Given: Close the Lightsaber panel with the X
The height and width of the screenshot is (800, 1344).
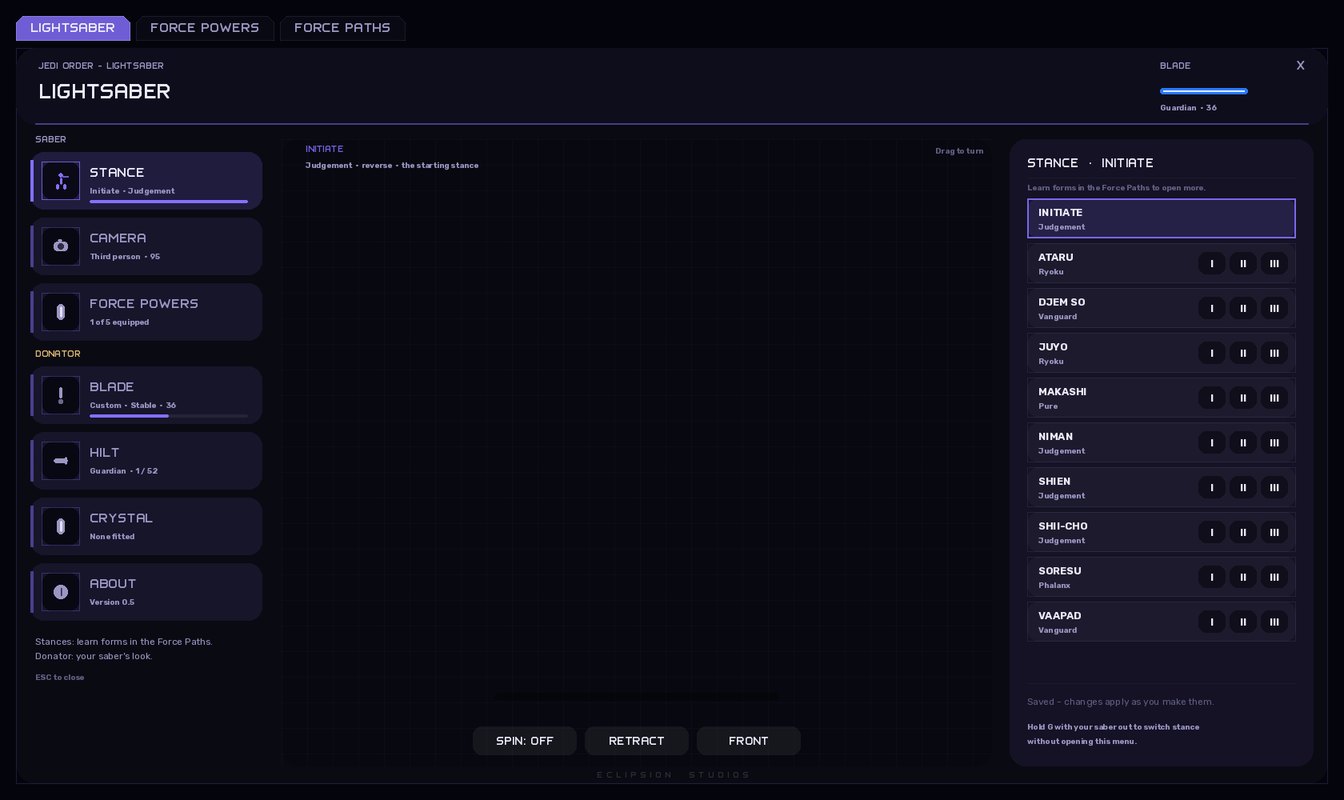Looking at the screenshot, I should [1300, 66].
